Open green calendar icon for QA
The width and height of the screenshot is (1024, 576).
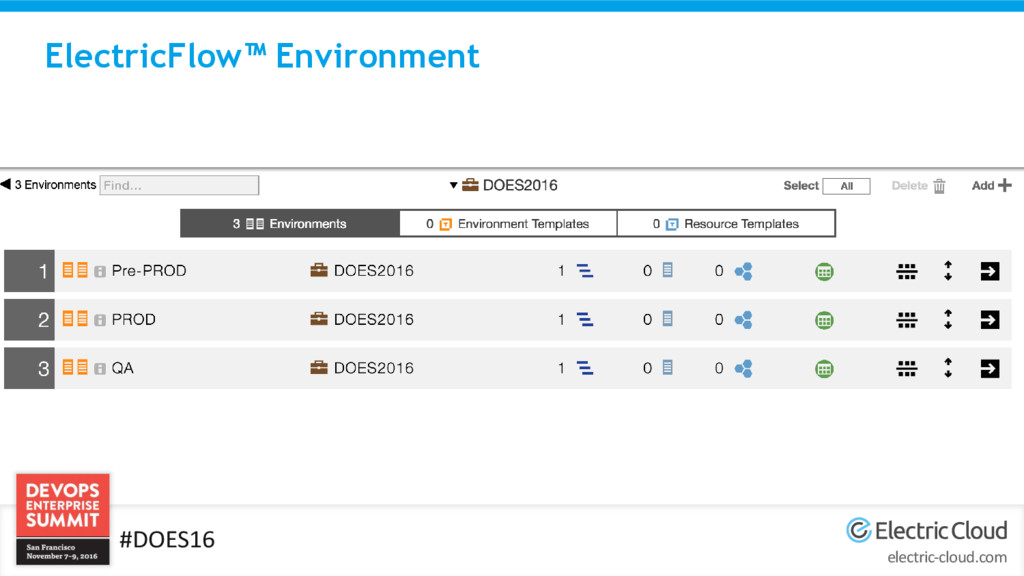(x=824, y=369)
